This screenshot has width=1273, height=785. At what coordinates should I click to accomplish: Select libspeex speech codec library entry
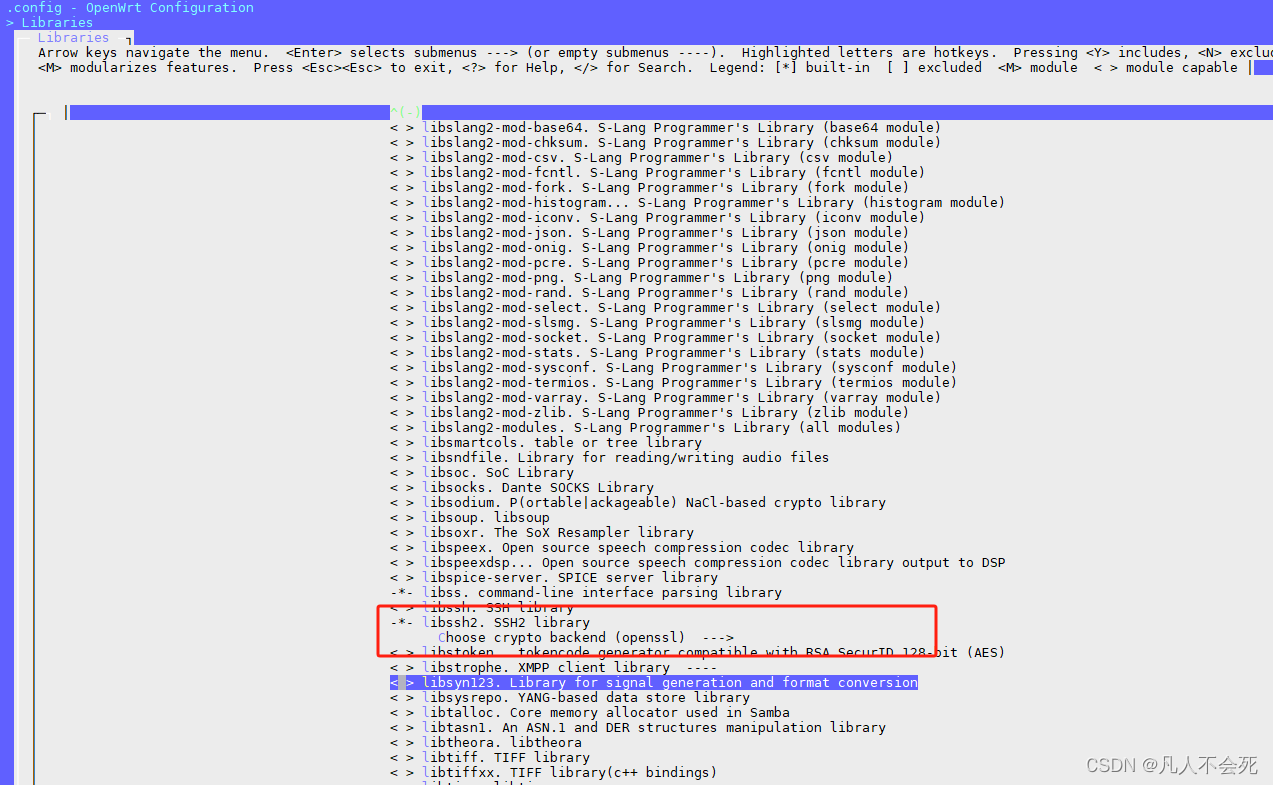pos(622,548)
